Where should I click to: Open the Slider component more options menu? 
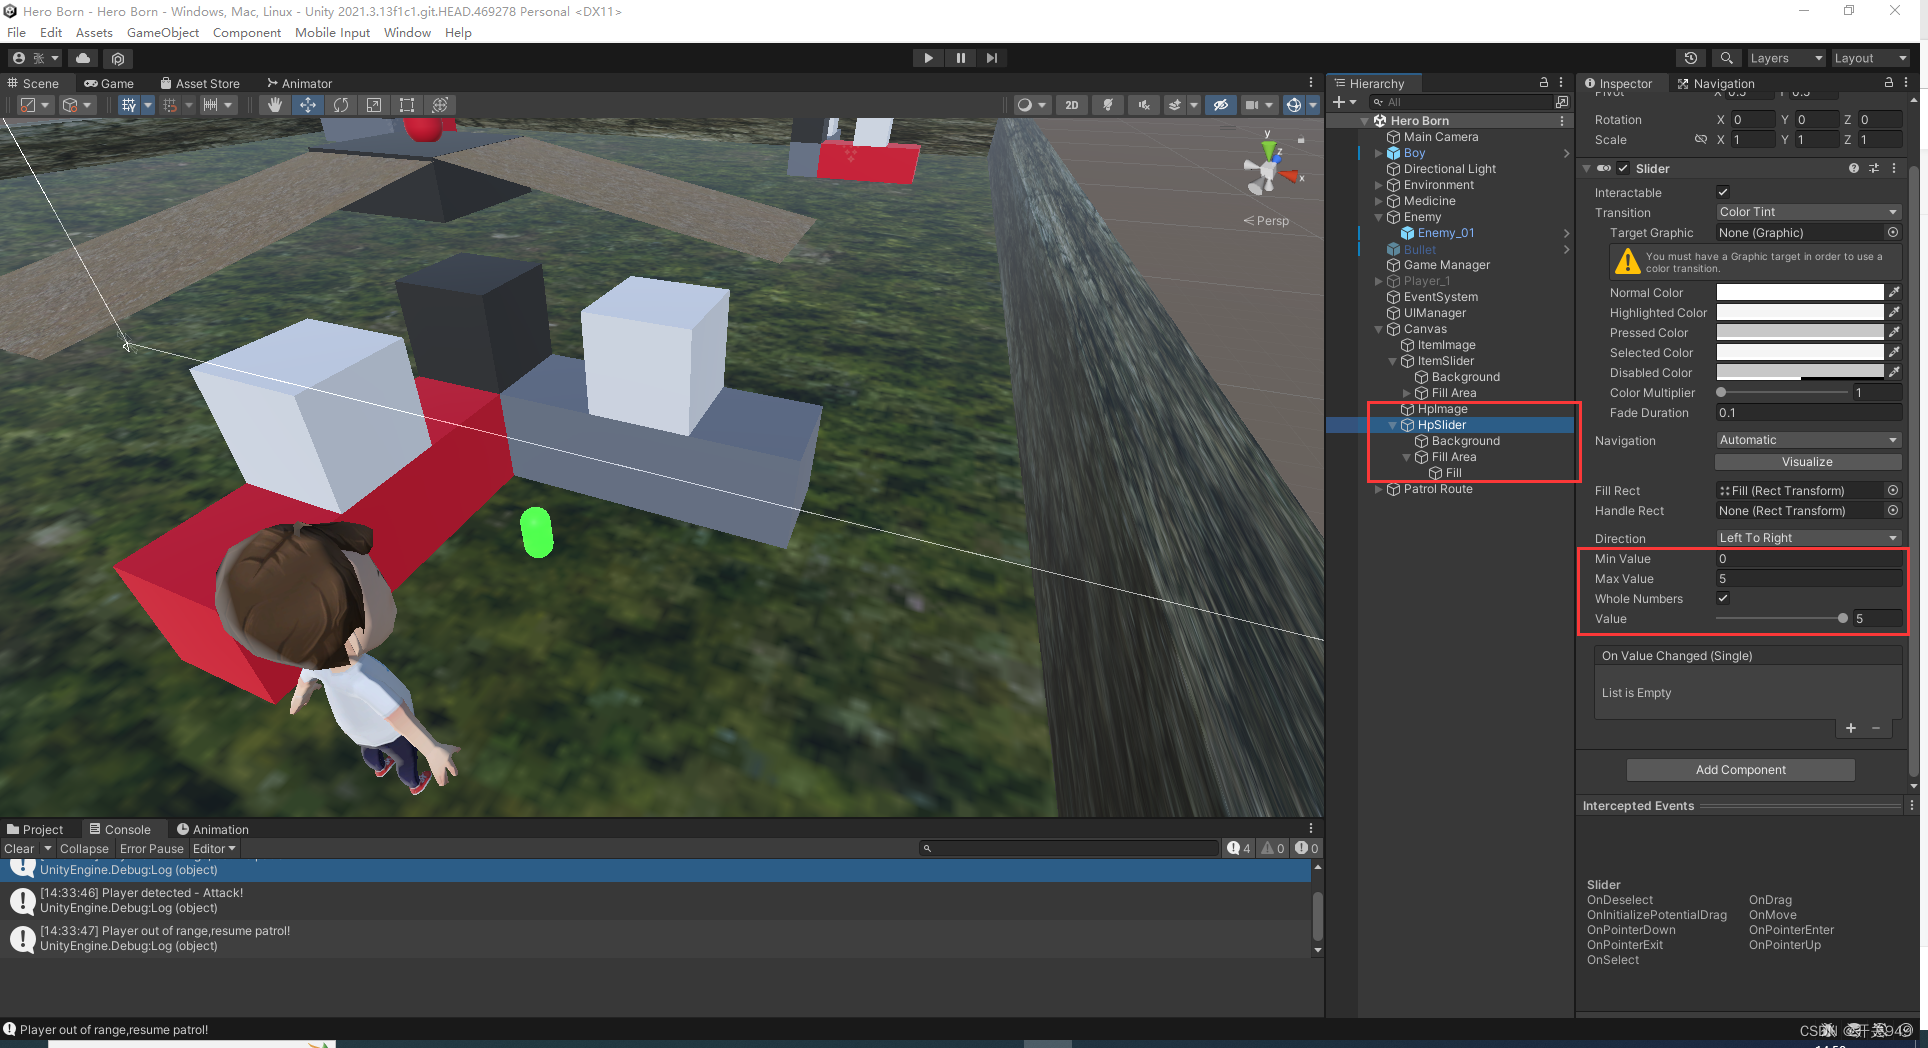(x=1894, y=168)
